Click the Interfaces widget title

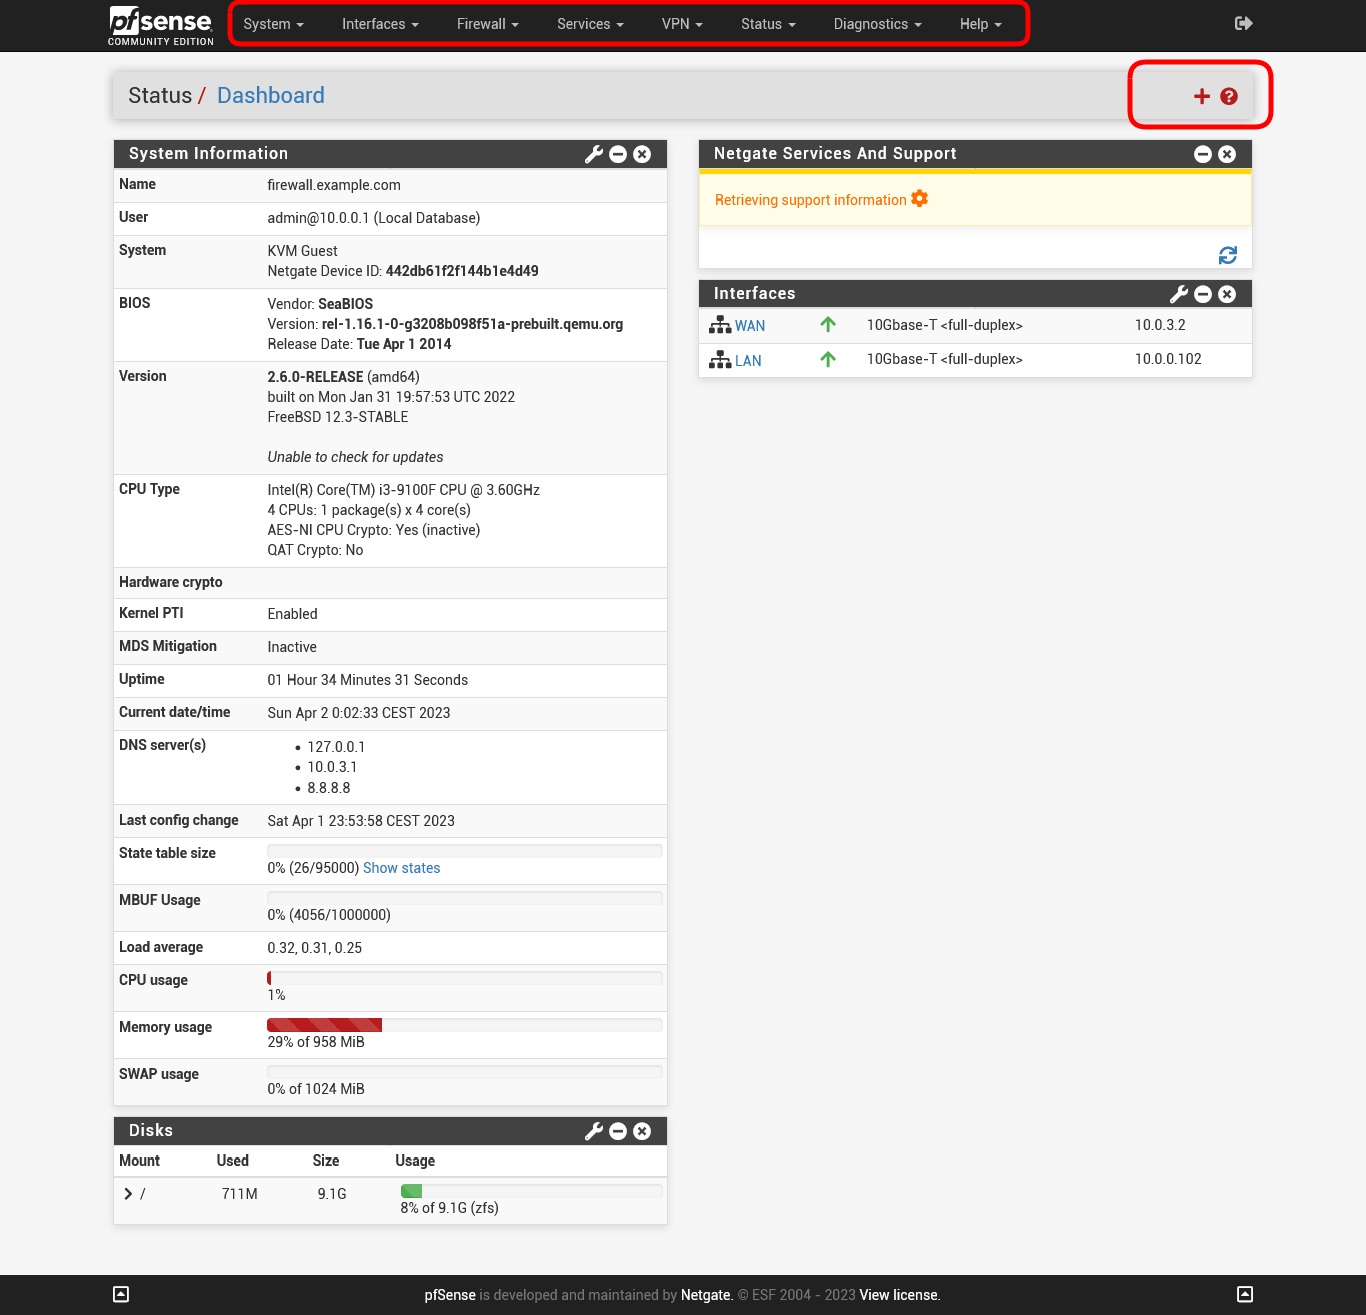(755, 293)
